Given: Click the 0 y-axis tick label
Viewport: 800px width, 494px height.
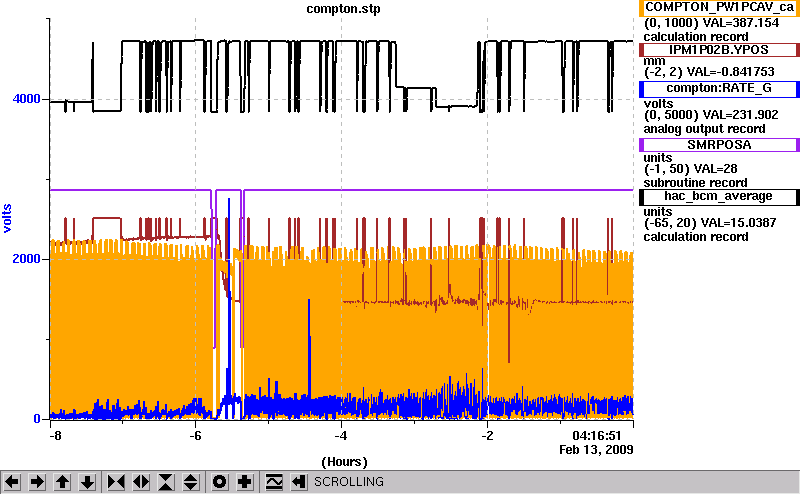Looking at the screenshot, I should (x=37, y=418).
